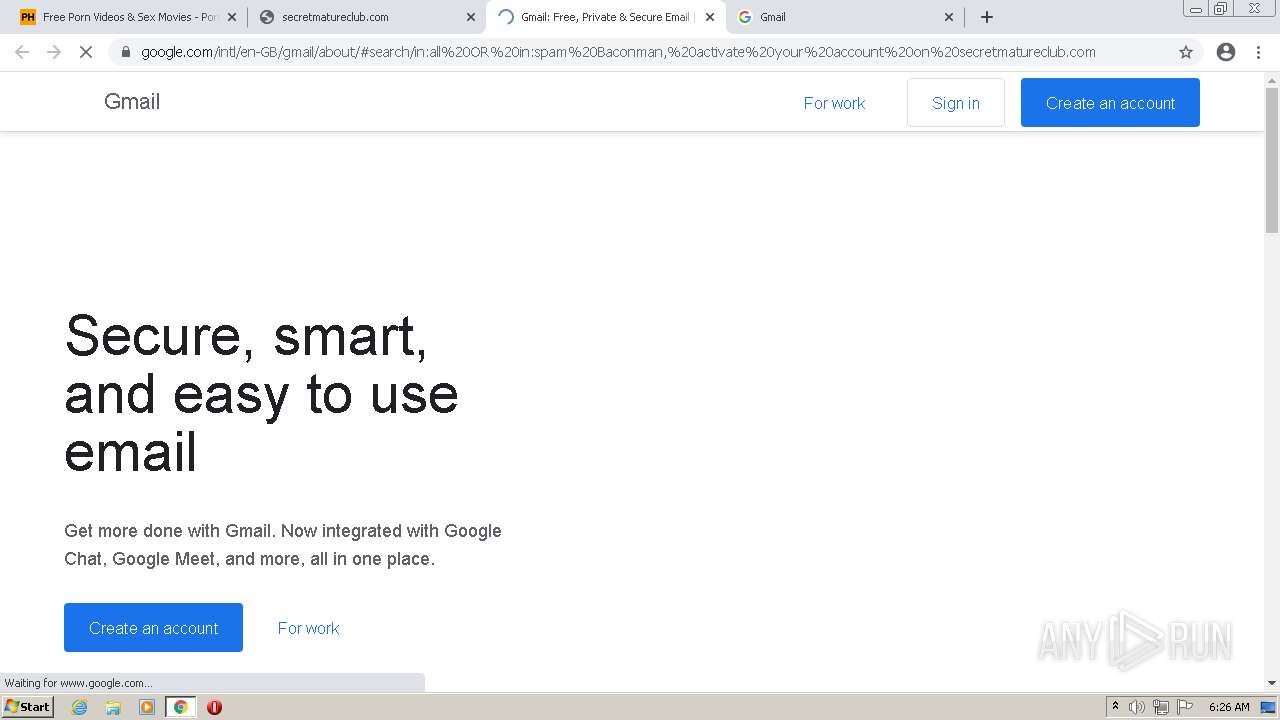1280x720 pixels.
Task: Click the 'Get more done with Gmail' paragraph
Action: point(283,545)
